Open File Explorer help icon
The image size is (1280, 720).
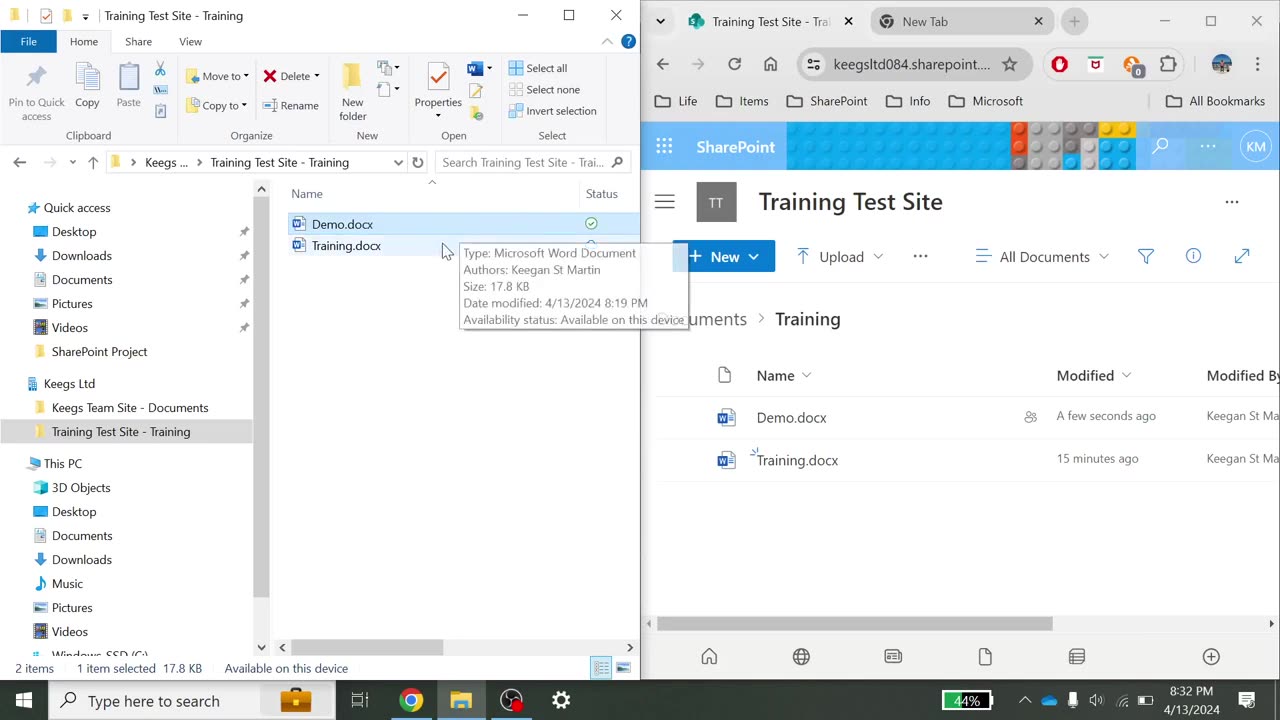tap(628, 41)
